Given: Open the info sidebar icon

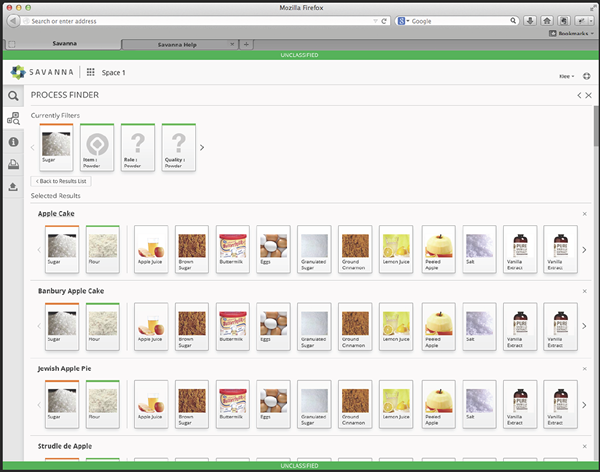Looking at the screenshot, I should [x=13, y=142].
